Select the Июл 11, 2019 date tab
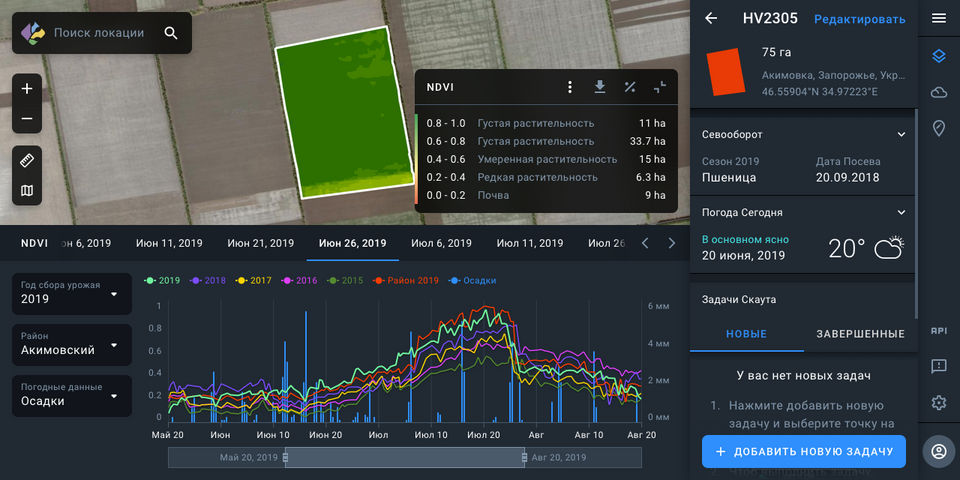This screenshot has width=960, height=480. (x=530, y=243)
